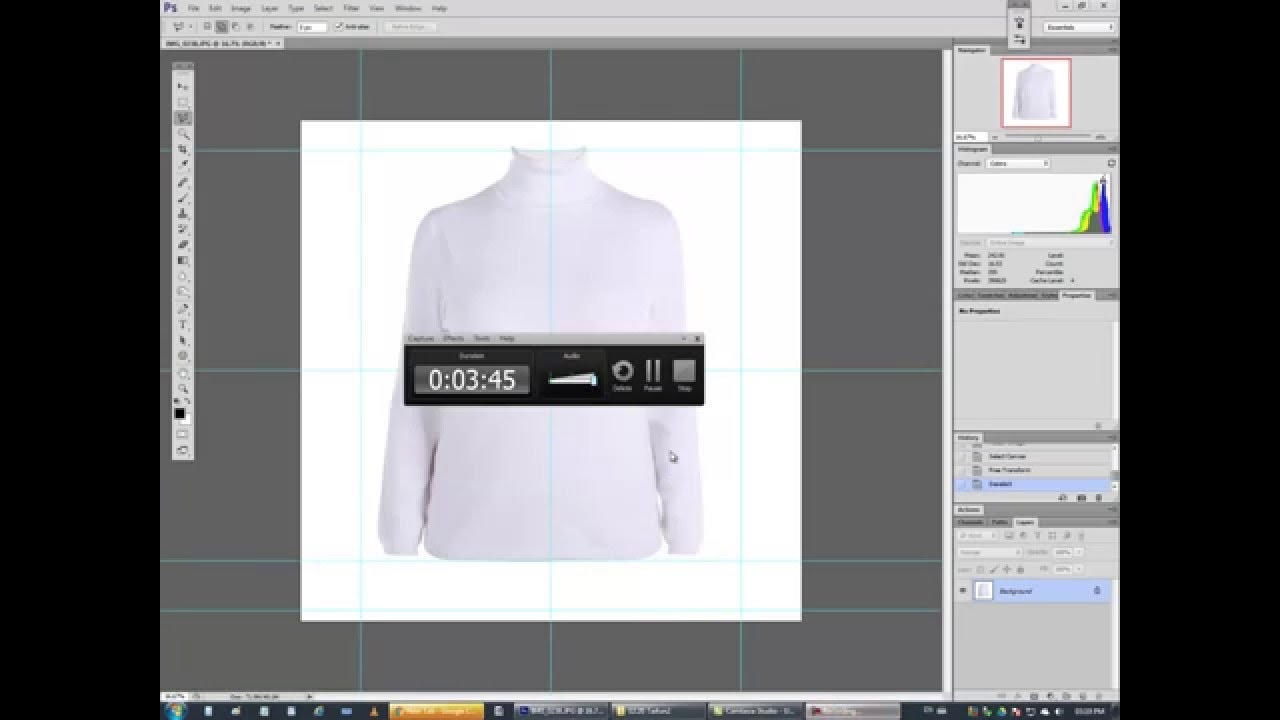Screen dimensions: 1280x720
Task: Select Subtract from selection mode
Action: 235,27
